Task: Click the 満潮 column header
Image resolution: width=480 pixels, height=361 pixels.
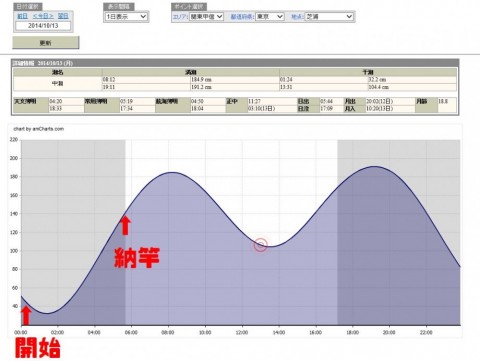Action: pyautogui.click(x=191, y=72)
